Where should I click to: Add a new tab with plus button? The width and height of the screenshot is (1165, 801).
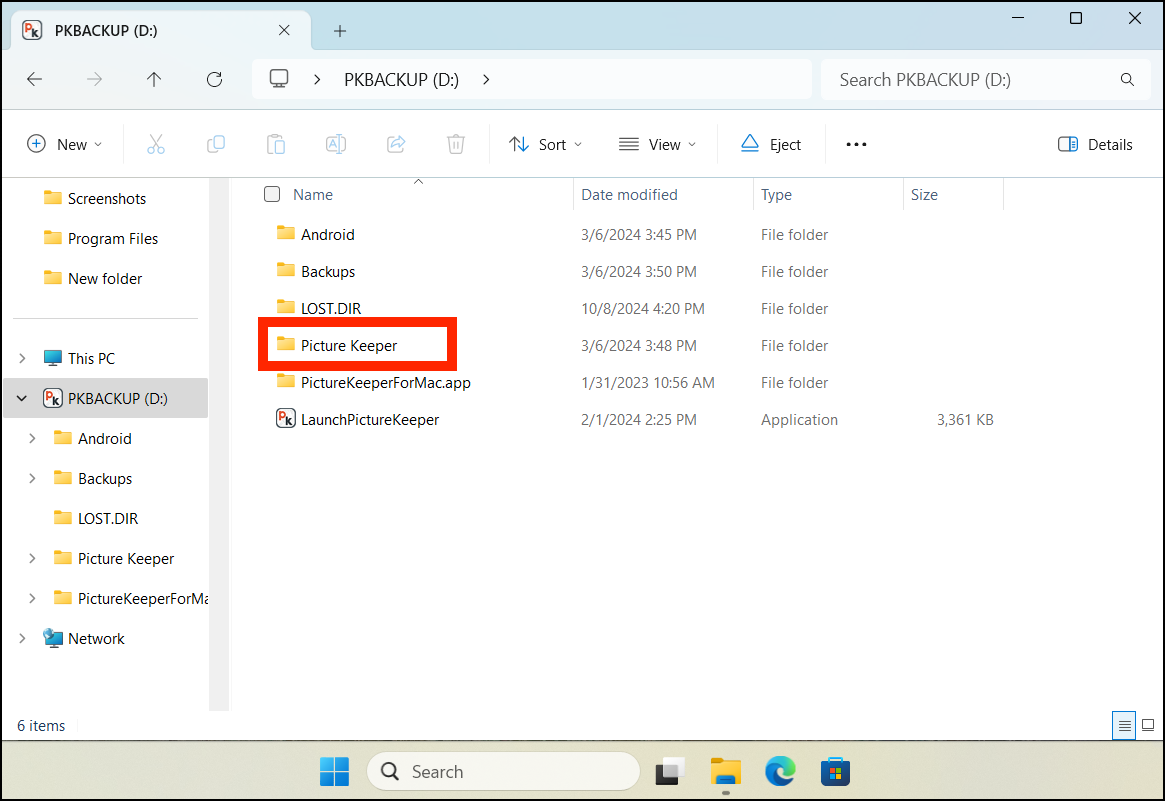[x=340, y=30]
